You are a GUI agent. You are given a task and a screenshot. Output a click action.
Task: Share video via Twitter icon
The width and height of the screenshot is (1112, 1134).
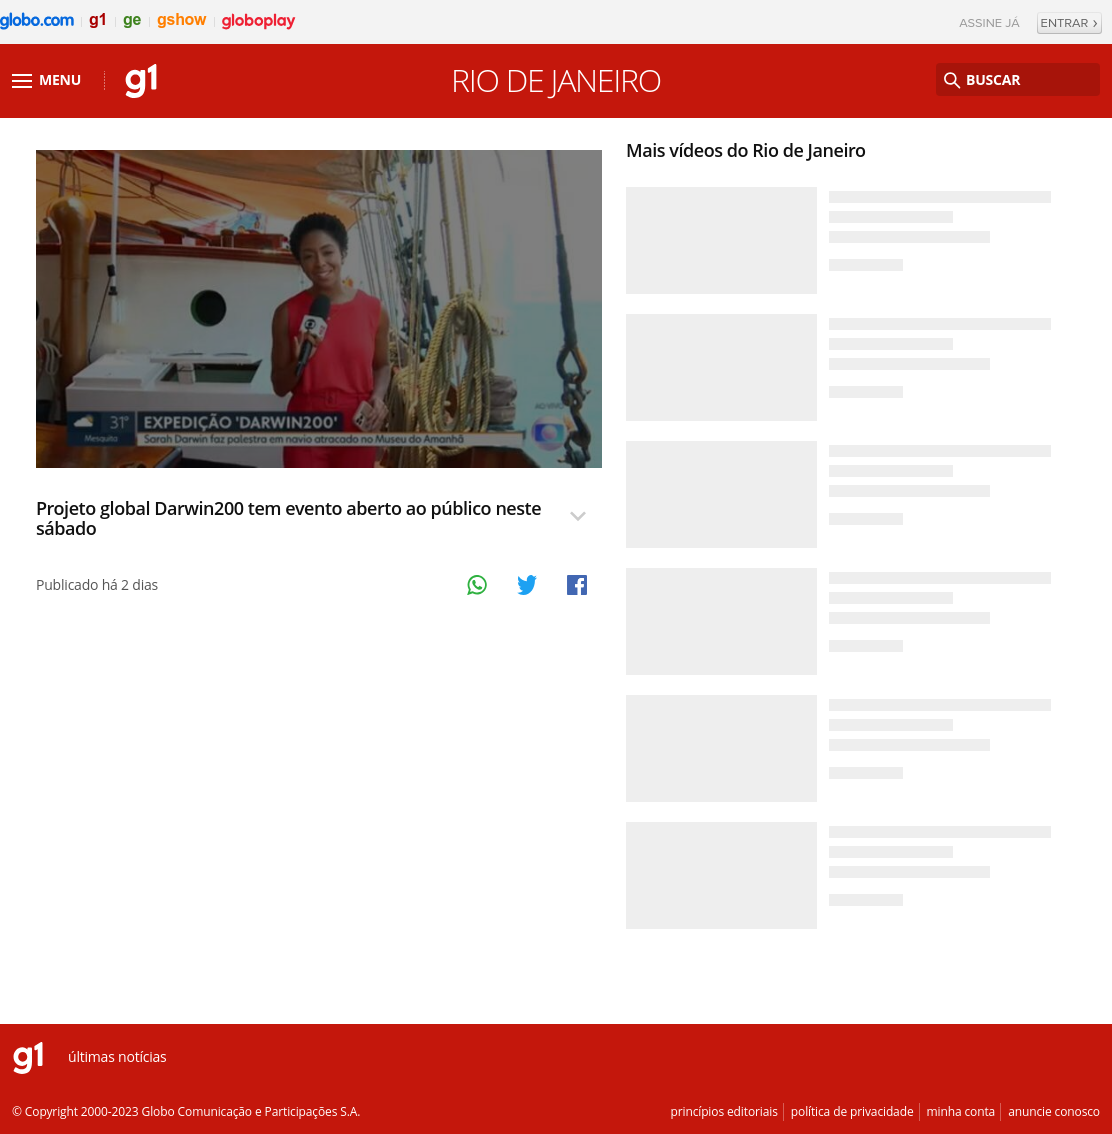527,585
